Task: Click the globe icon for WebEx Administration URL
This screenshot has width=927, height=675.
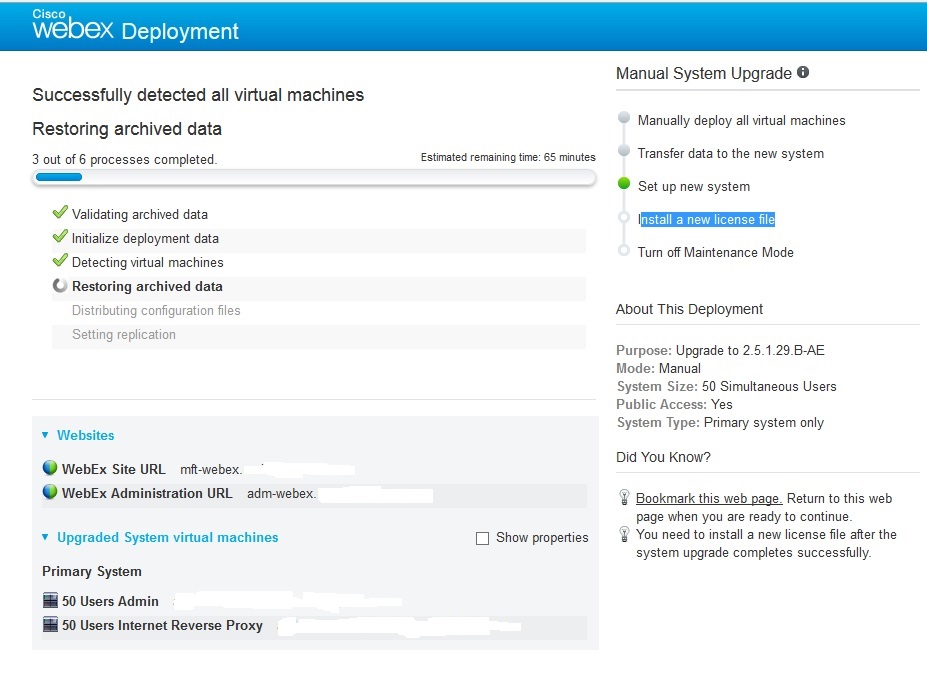Action: tap(50, 491)
